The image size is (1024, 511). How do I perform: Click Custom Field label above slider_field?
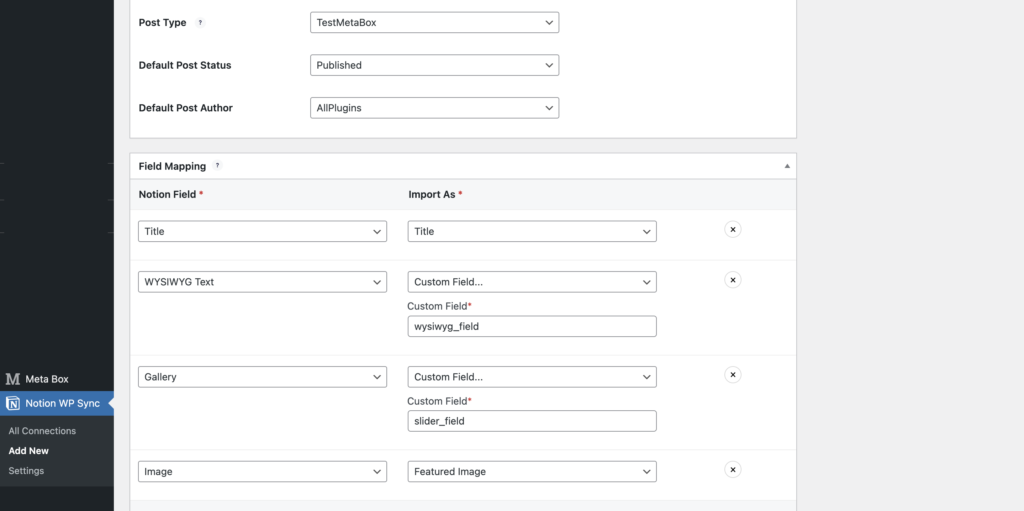(x=439, y=401)
